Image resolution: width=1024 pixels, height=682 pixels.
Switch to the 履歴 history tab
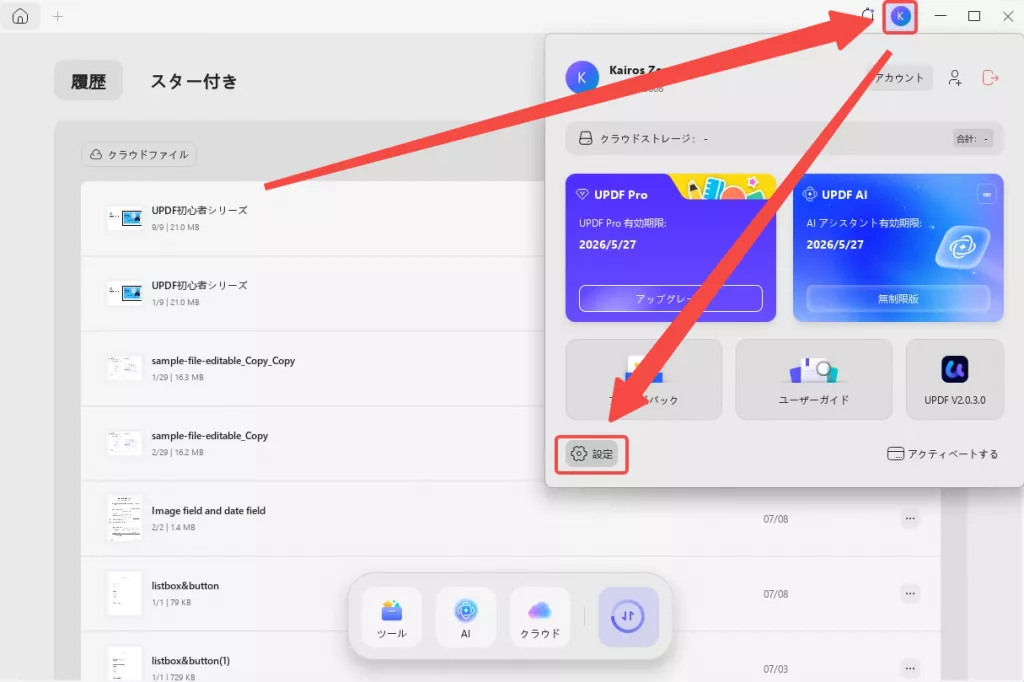pos(88,80)
